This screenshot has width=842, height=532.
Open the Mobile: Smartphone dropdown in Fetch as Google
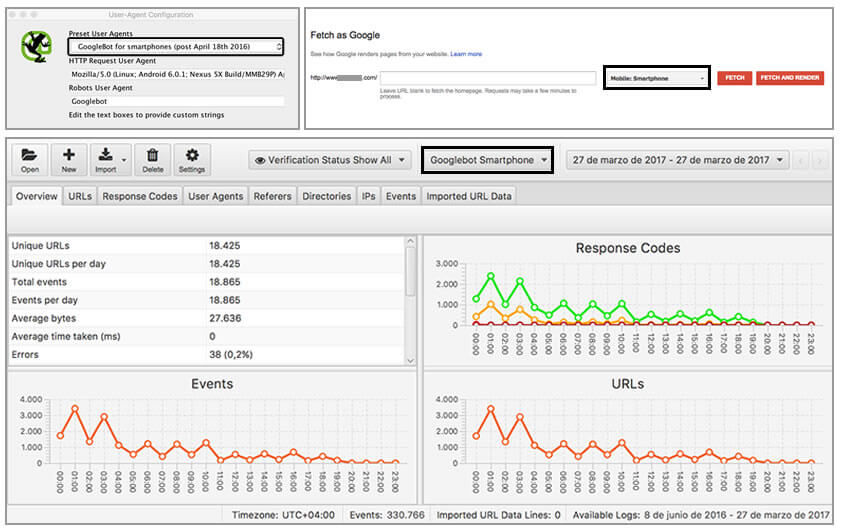(657, 78)
